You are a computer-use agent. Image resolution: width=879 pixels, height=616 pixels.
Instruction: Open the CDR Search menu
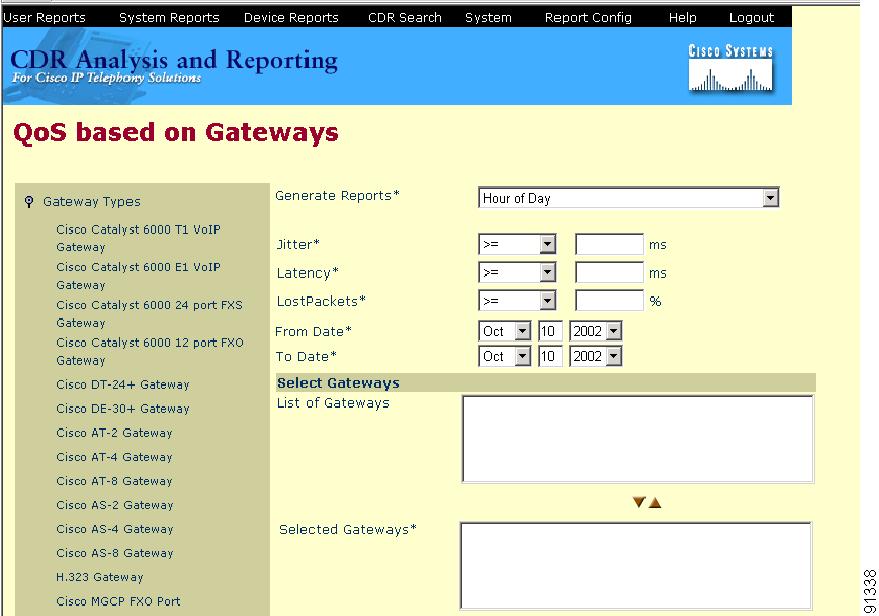405,17
